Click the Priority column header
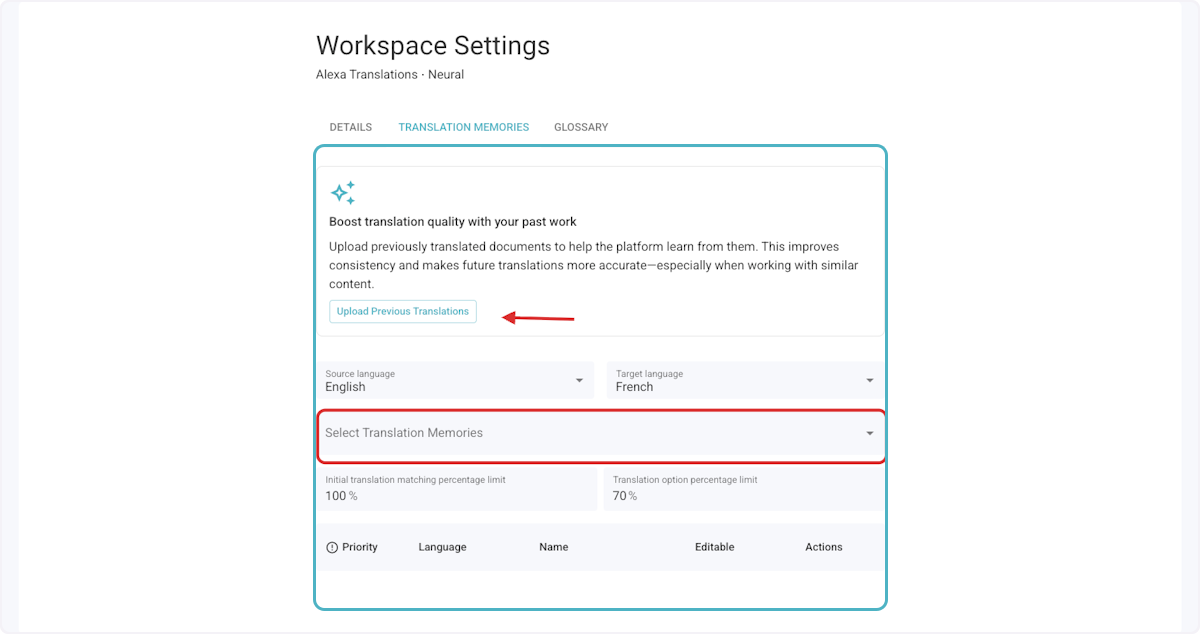This screenshot has height=634, width=1200. click(360, 547)
